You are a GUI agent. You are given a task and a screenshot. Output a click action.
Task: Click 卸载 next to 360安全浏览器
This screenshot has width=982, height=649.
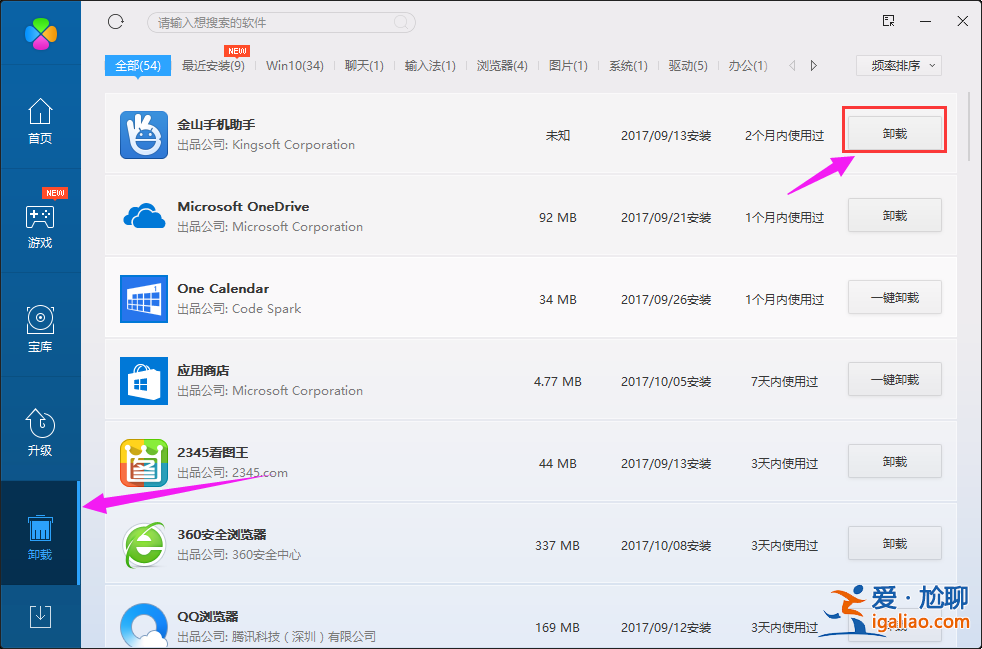(894, 543)
